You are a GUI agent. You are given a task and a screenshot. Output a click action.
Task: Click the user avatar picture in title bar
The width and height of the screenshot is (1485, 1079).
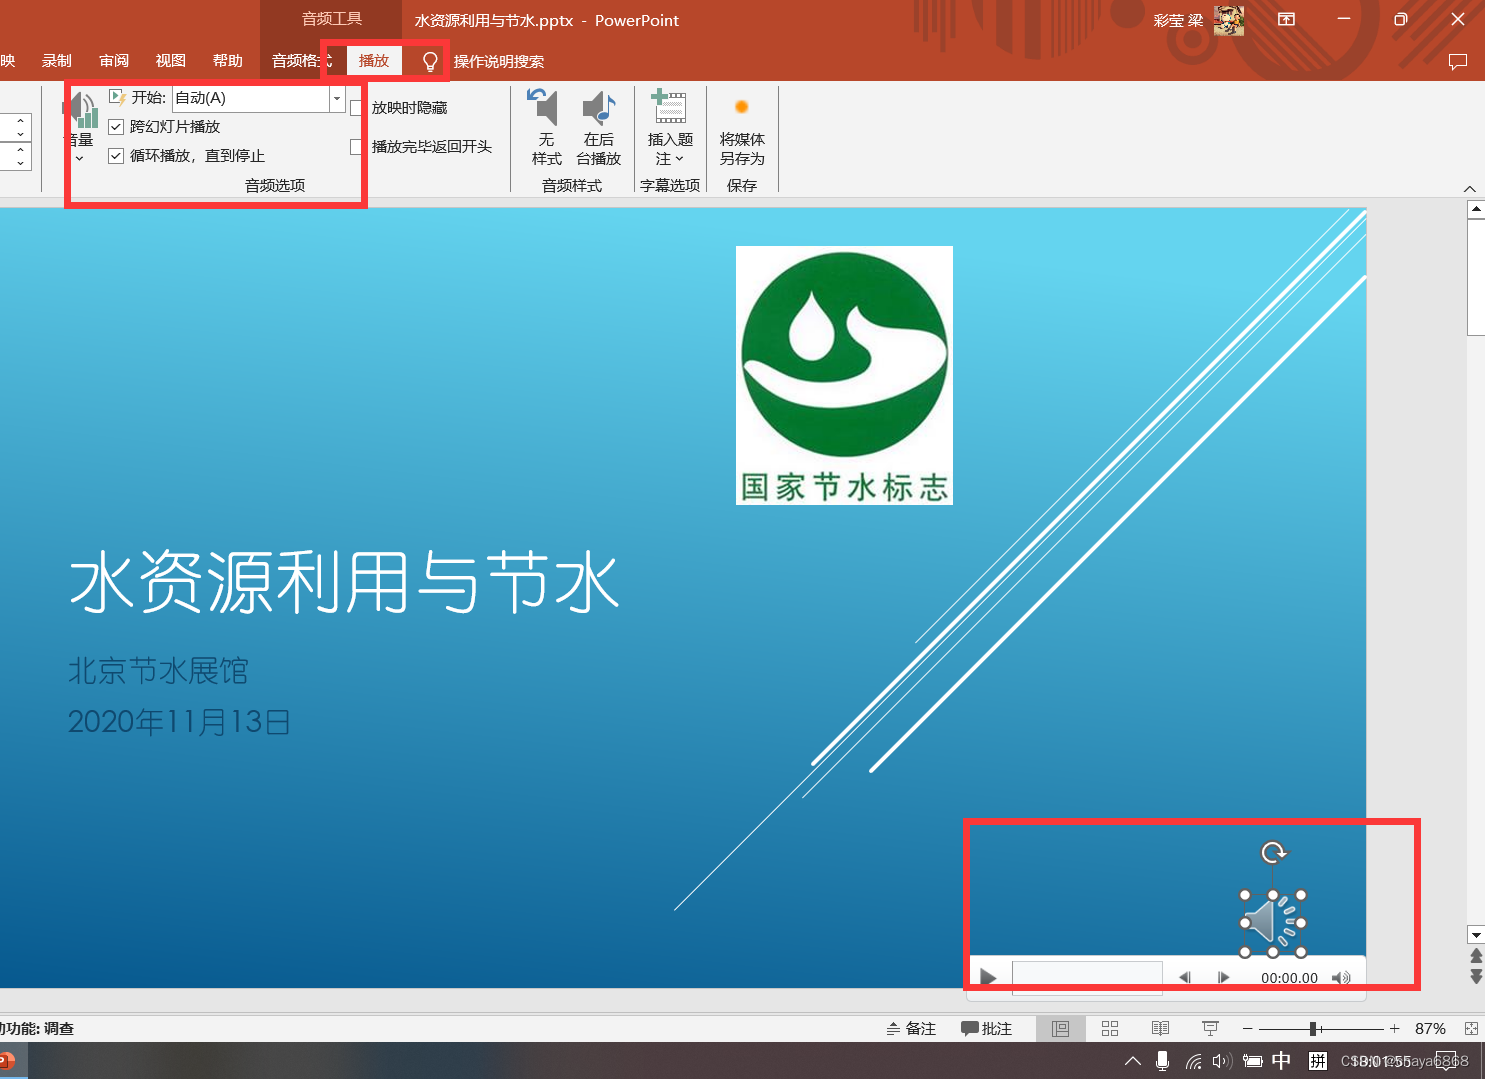point(1229,20)
